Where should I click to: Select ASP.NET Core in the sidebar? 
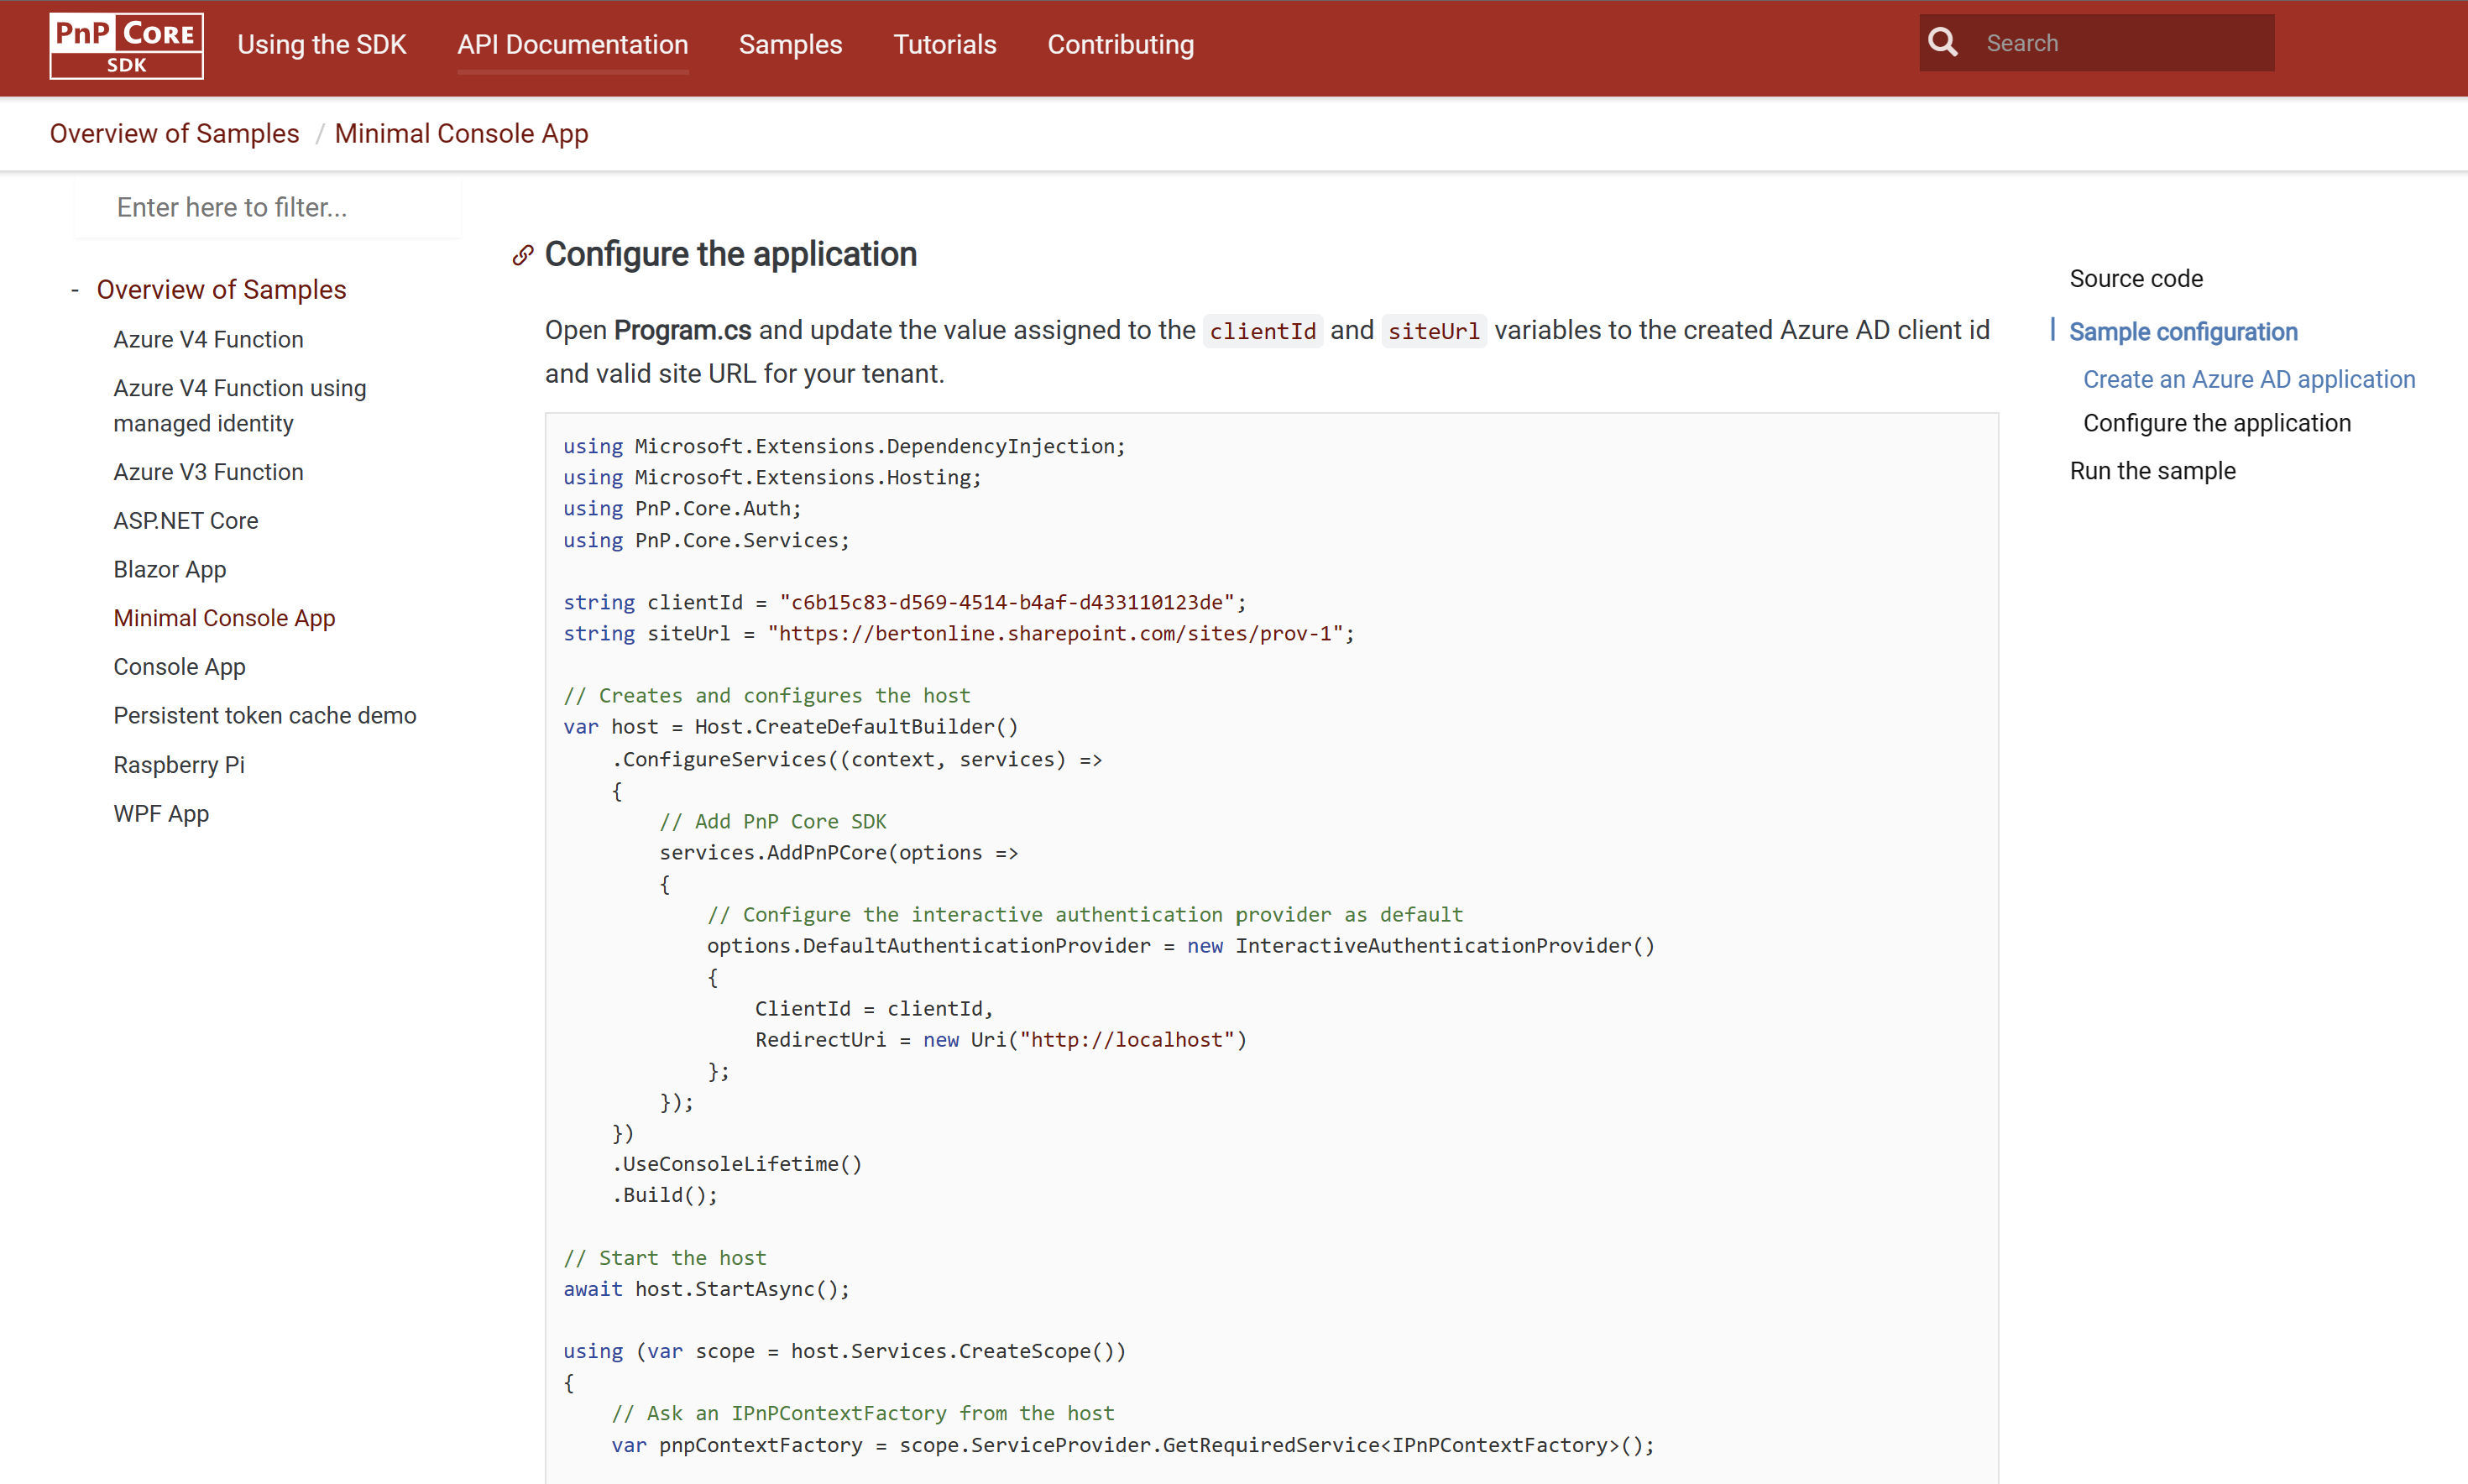[x=186, y=520]
